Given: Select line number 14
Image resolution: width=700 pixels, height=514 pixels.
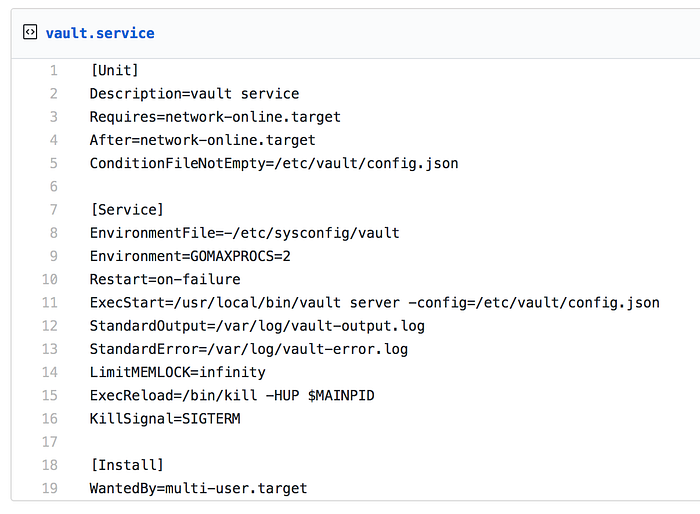Looking at the screenshot, I should (x=50, y=372).
